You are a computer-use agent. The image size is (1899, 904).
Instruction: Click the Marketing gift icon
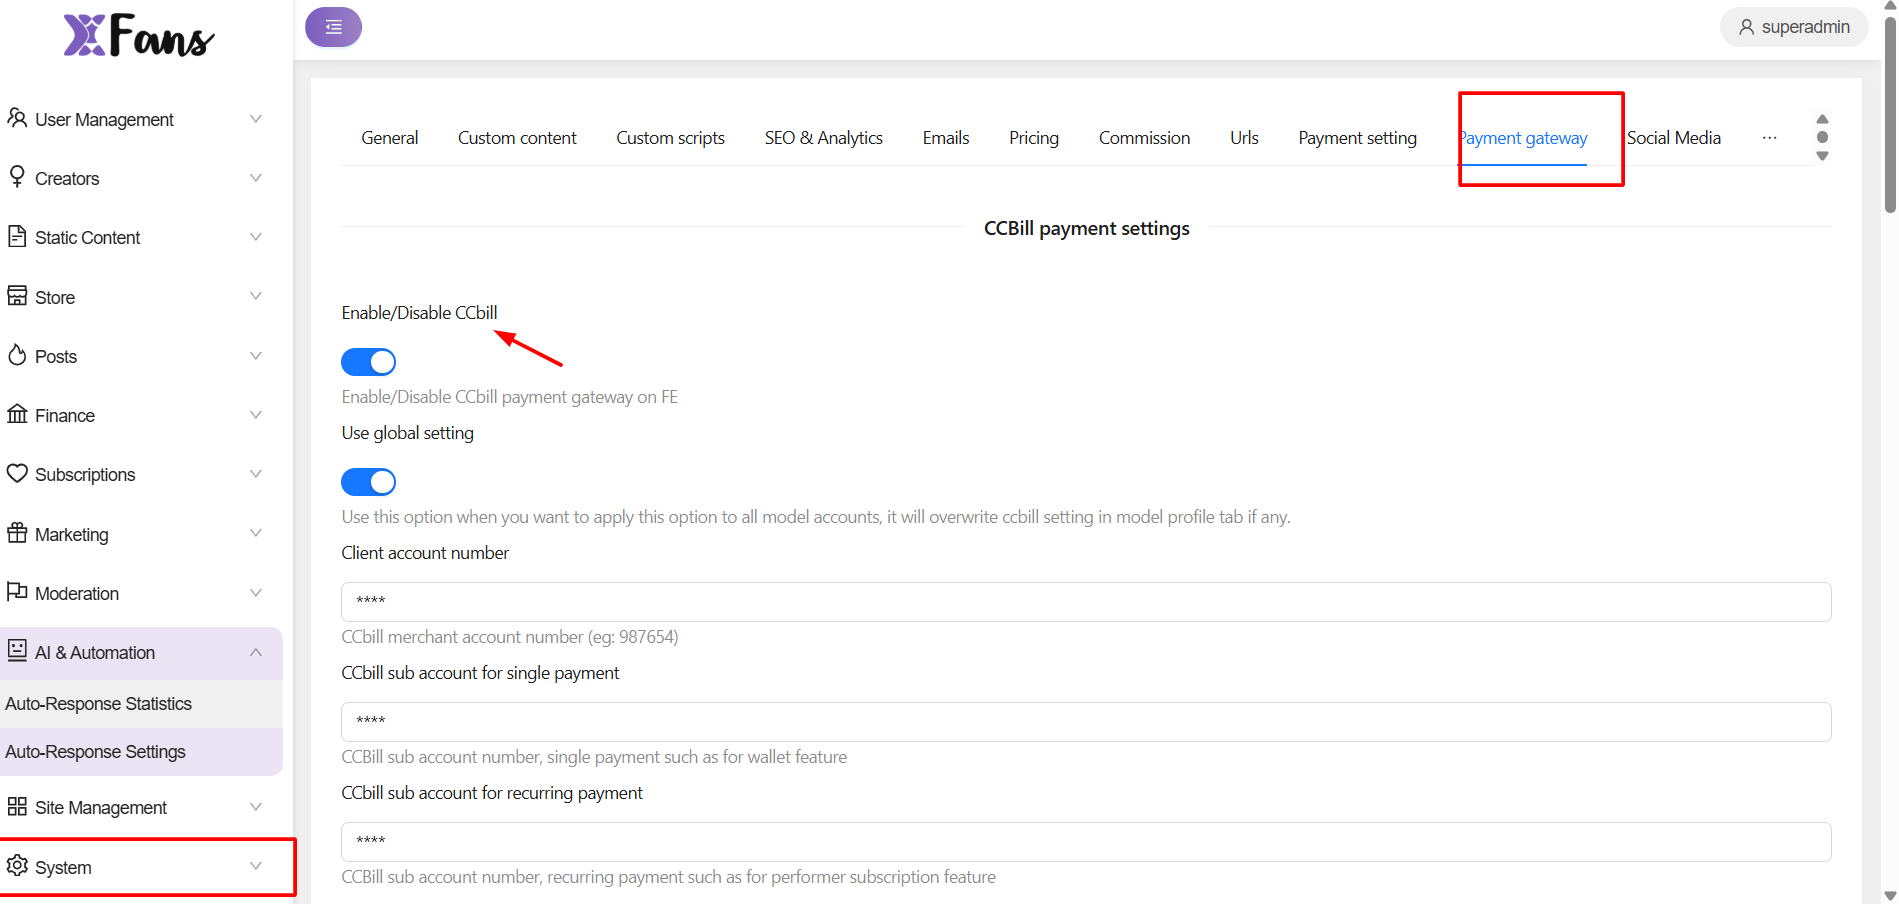(x=17, y=533)
